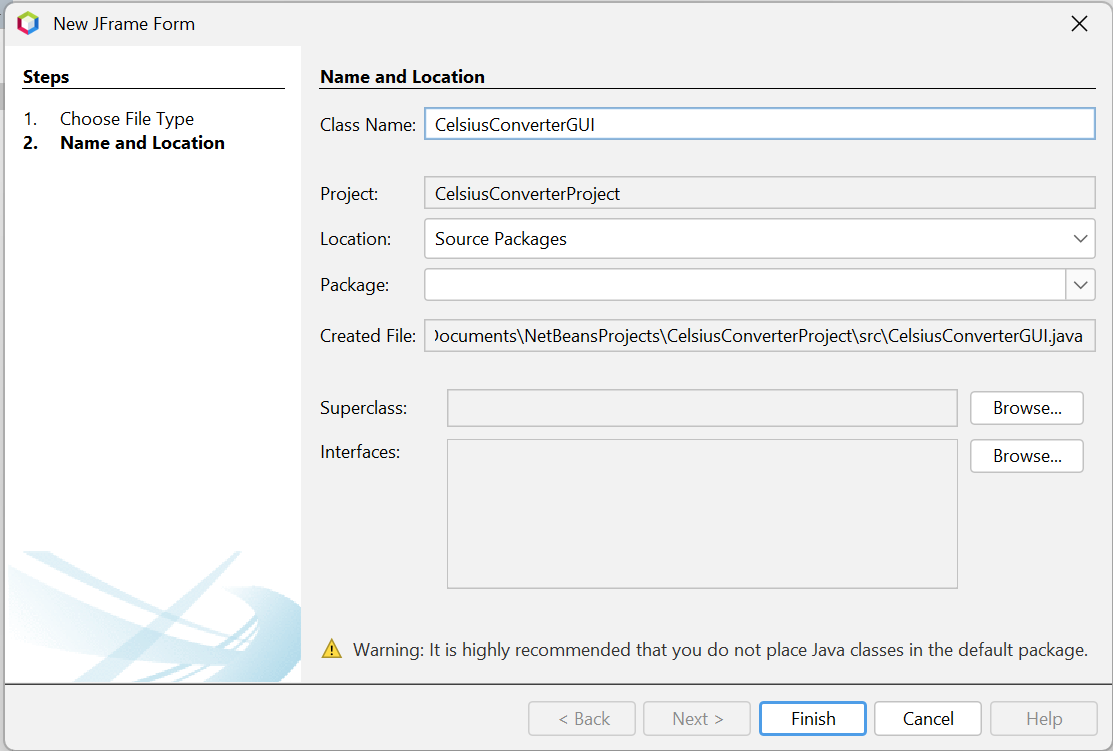Select the Source Packages location box
This screenshot has height=751, width=1113.
point(760,239)
